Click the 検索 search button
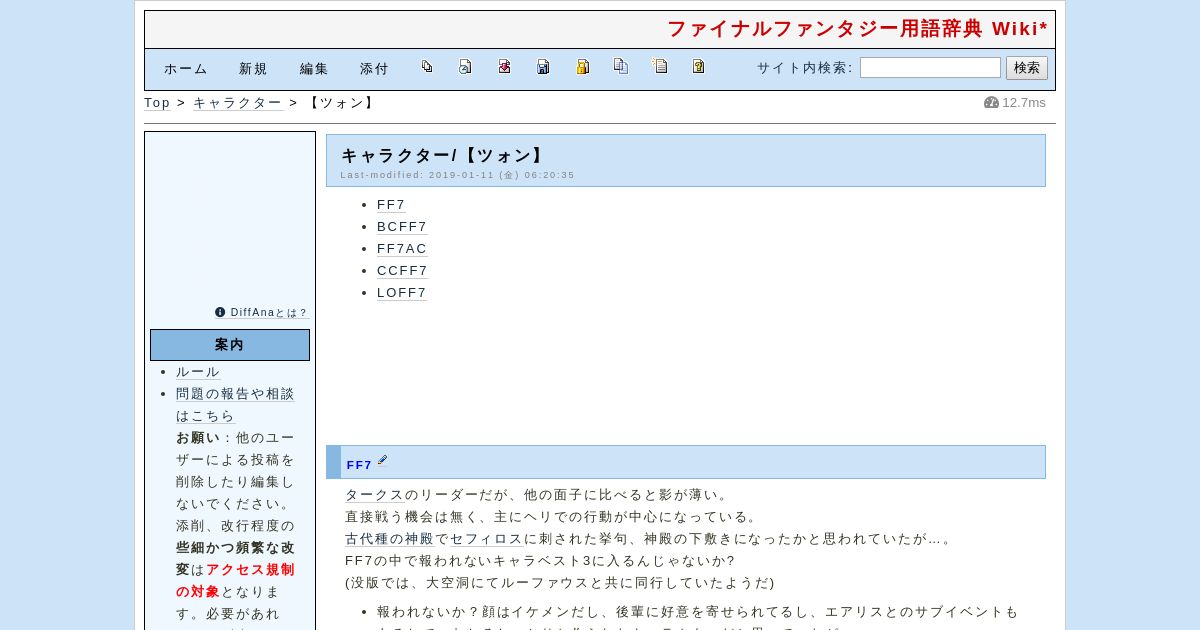 [1027, 68]
